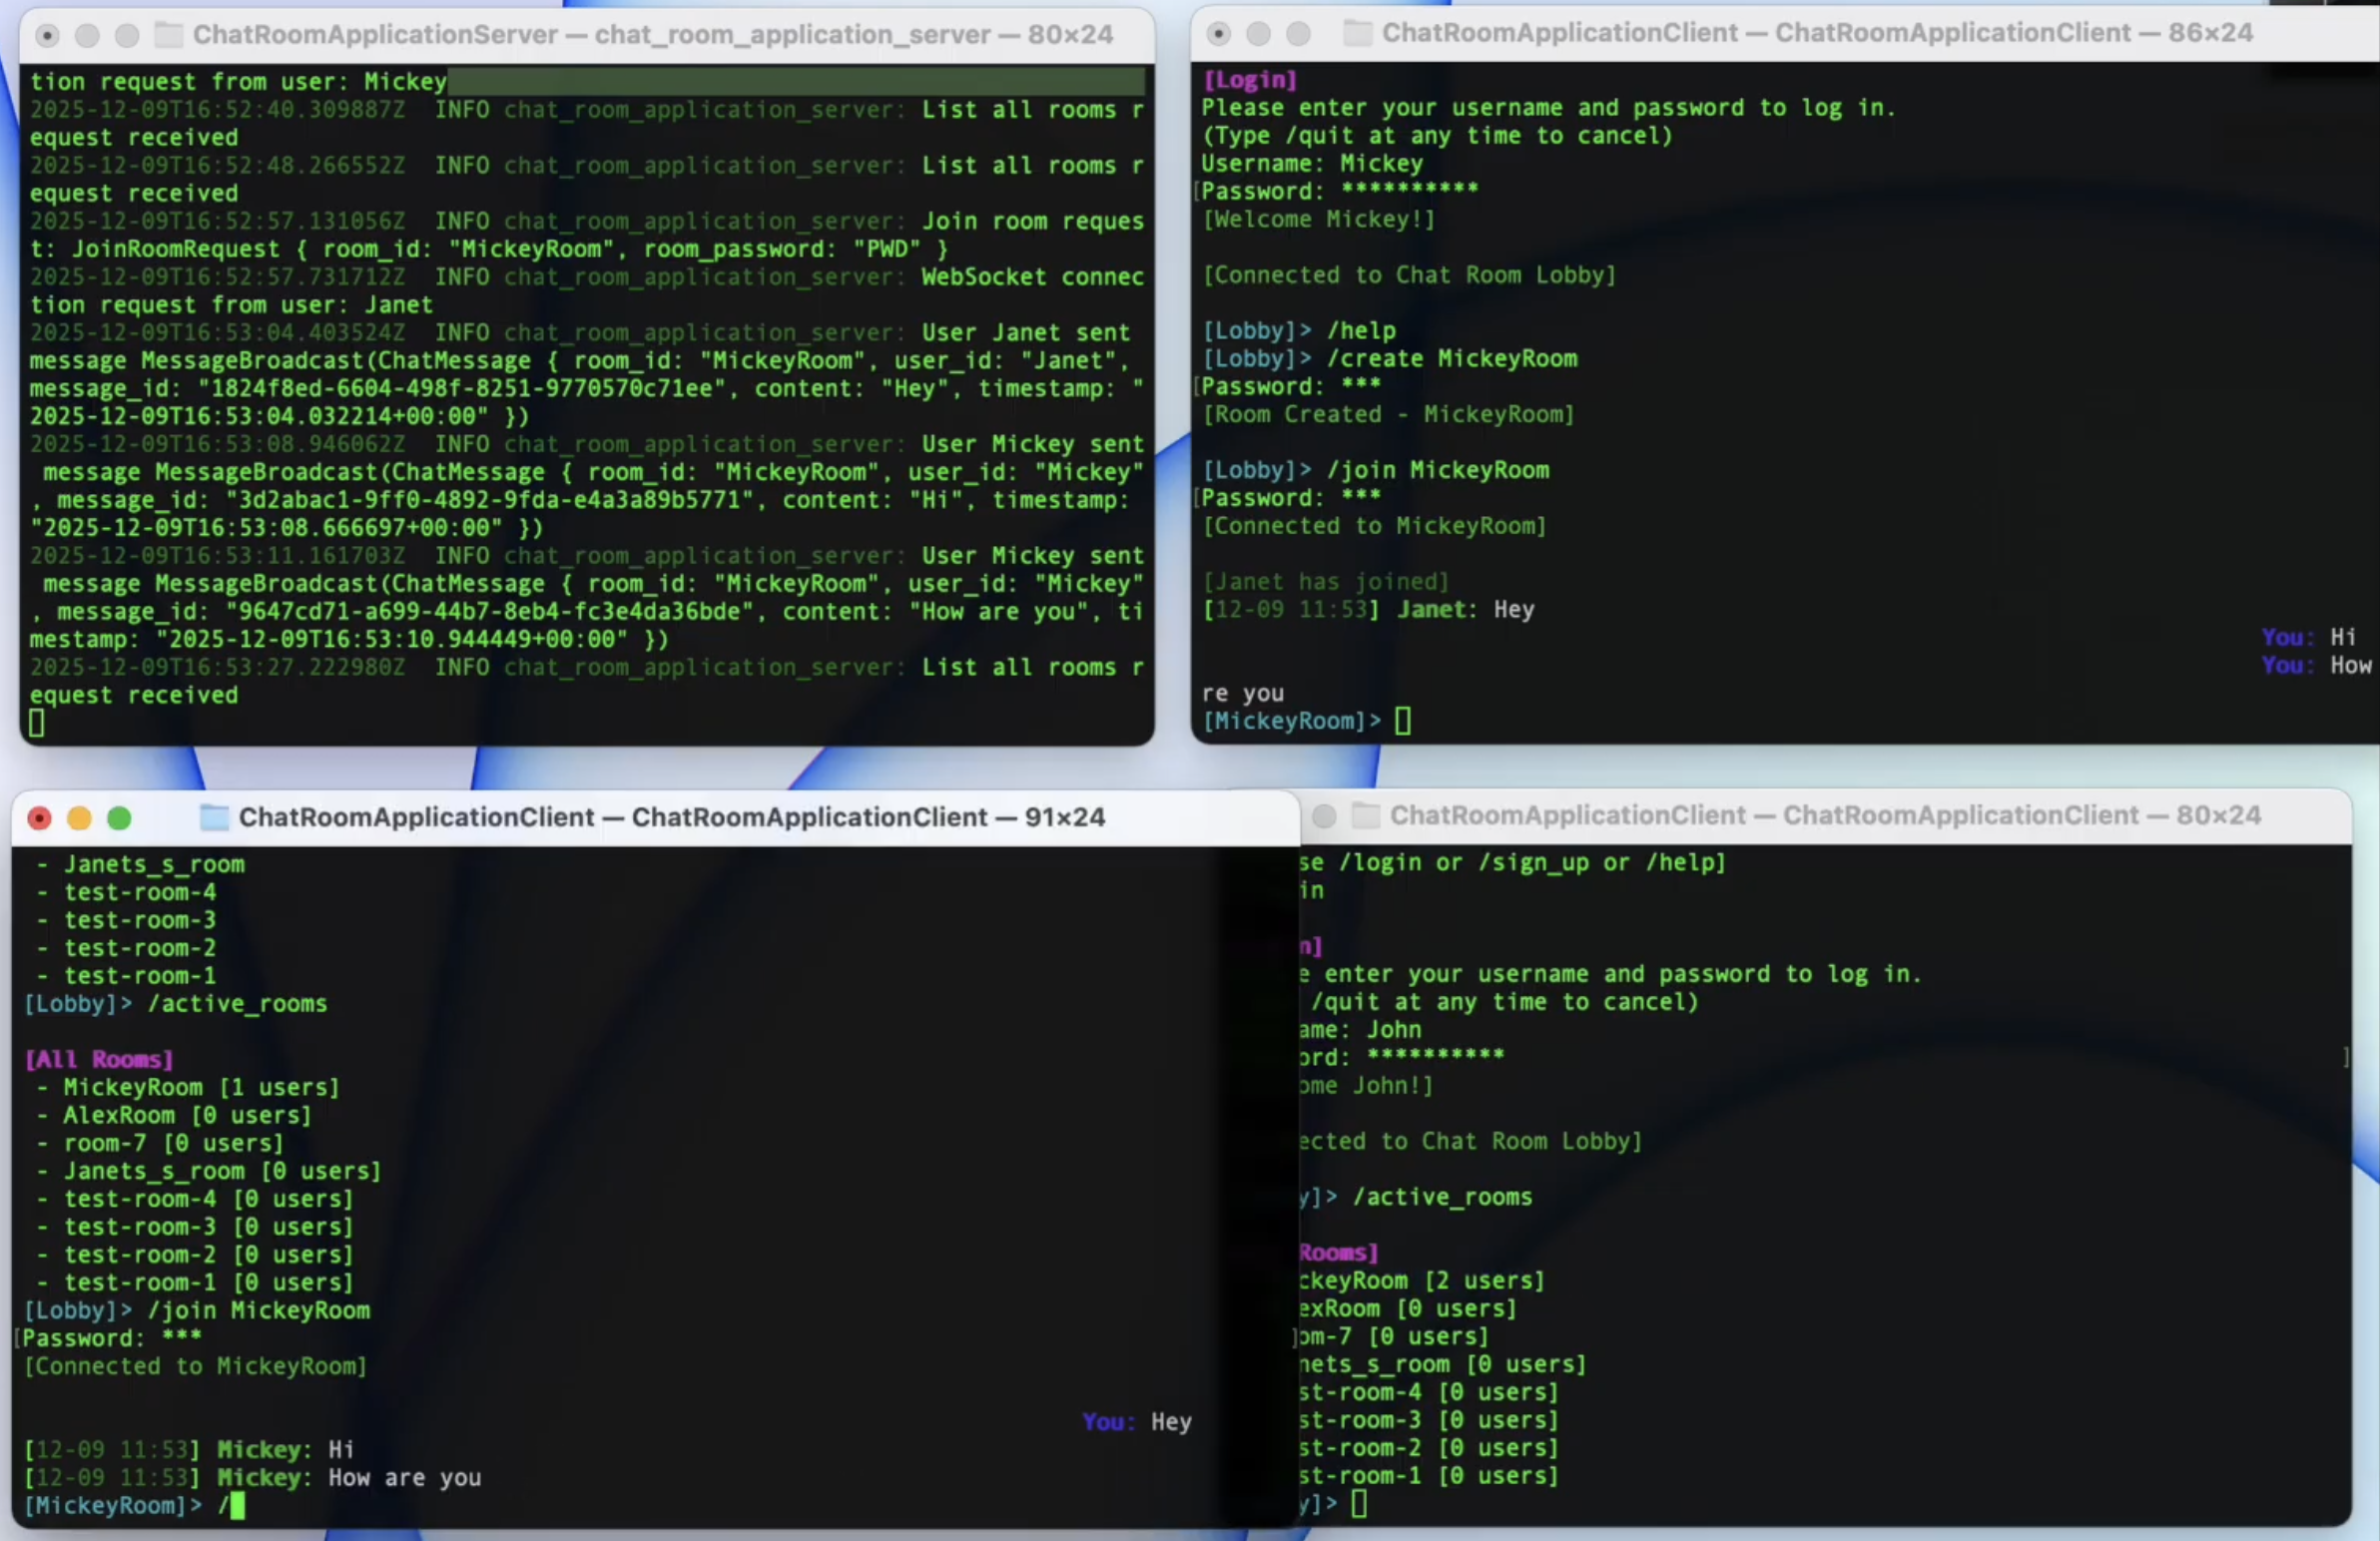
Task: Click the red close light on the server window
Action: [47, 34]
